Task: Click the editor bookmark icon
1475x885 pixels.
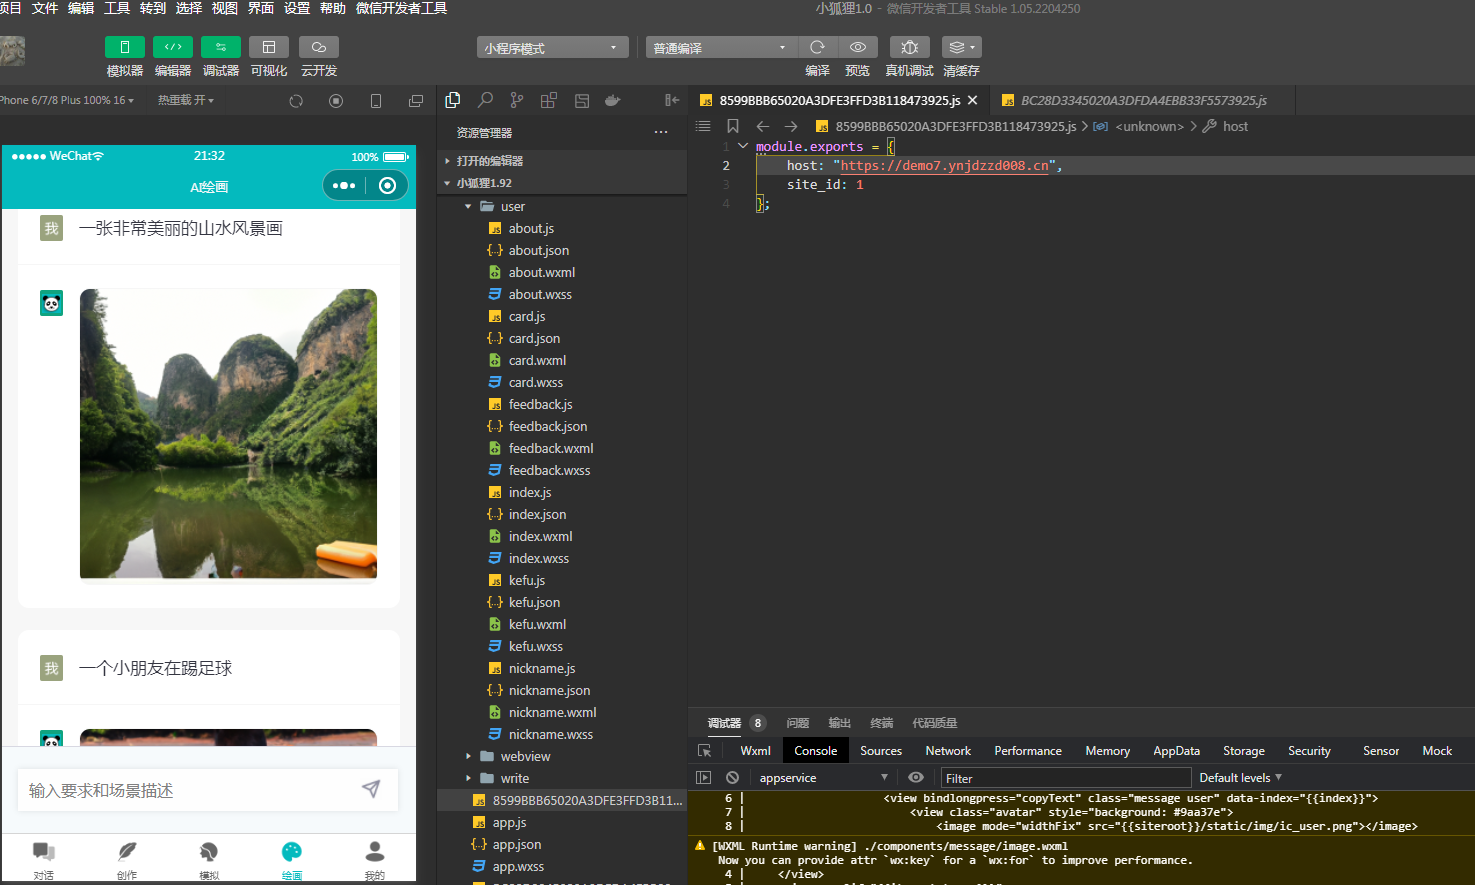Action: click(733, 126)
